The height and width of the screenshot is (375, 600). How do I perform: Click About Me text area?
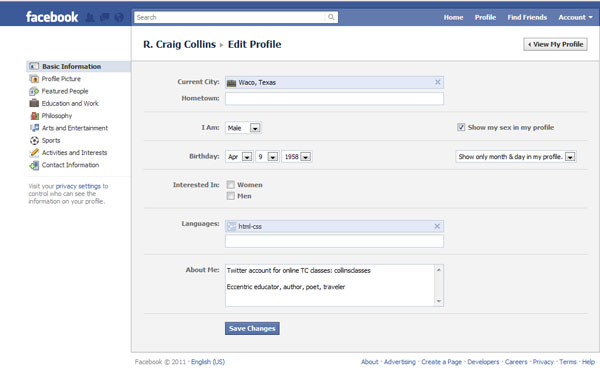[x=330, y=285]
